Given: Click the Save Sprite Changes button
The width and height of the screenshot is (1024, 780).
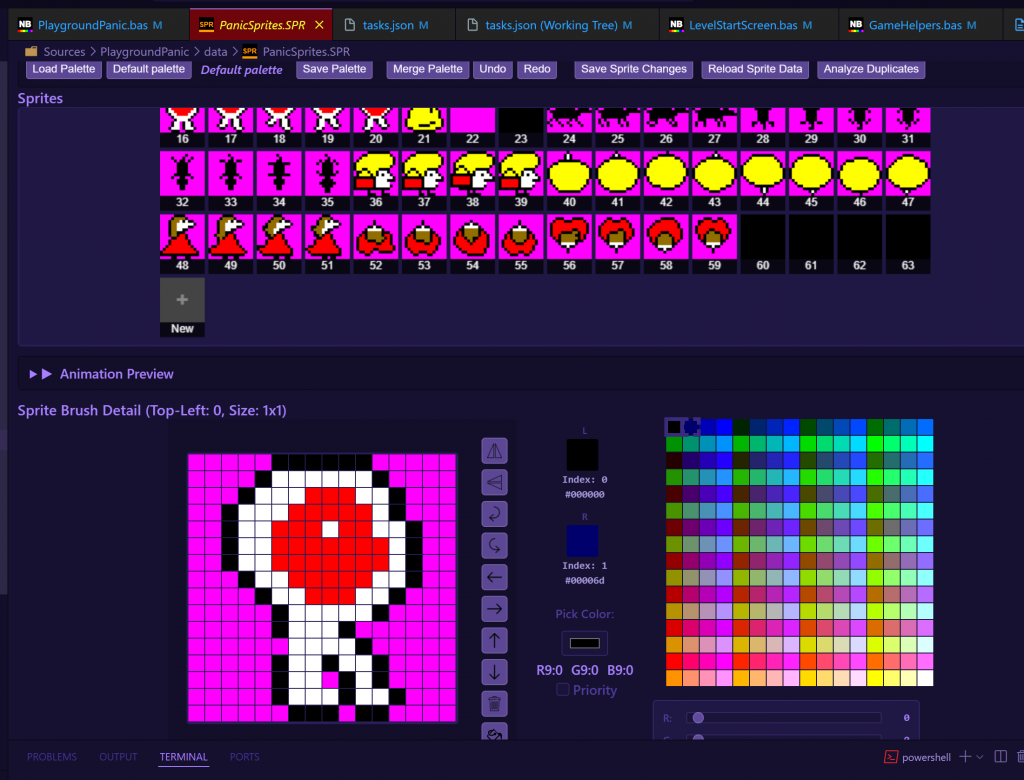Looking at the screenshot, I should tap(634, 69).
